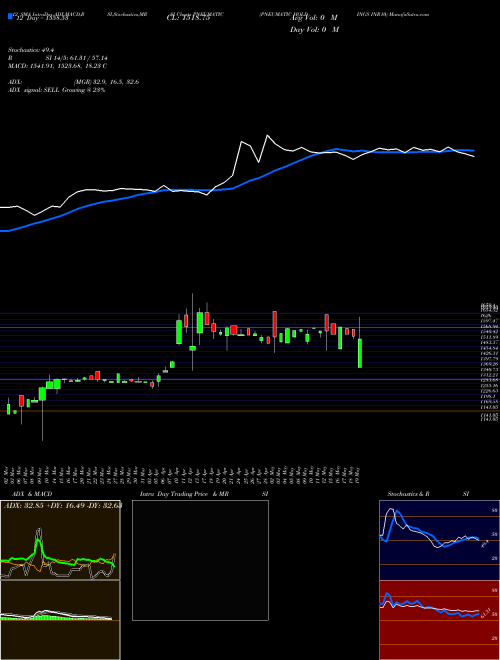The image size is (500, 660).
Task: Click the last tall green candlestick
Action: click(360, 353)
